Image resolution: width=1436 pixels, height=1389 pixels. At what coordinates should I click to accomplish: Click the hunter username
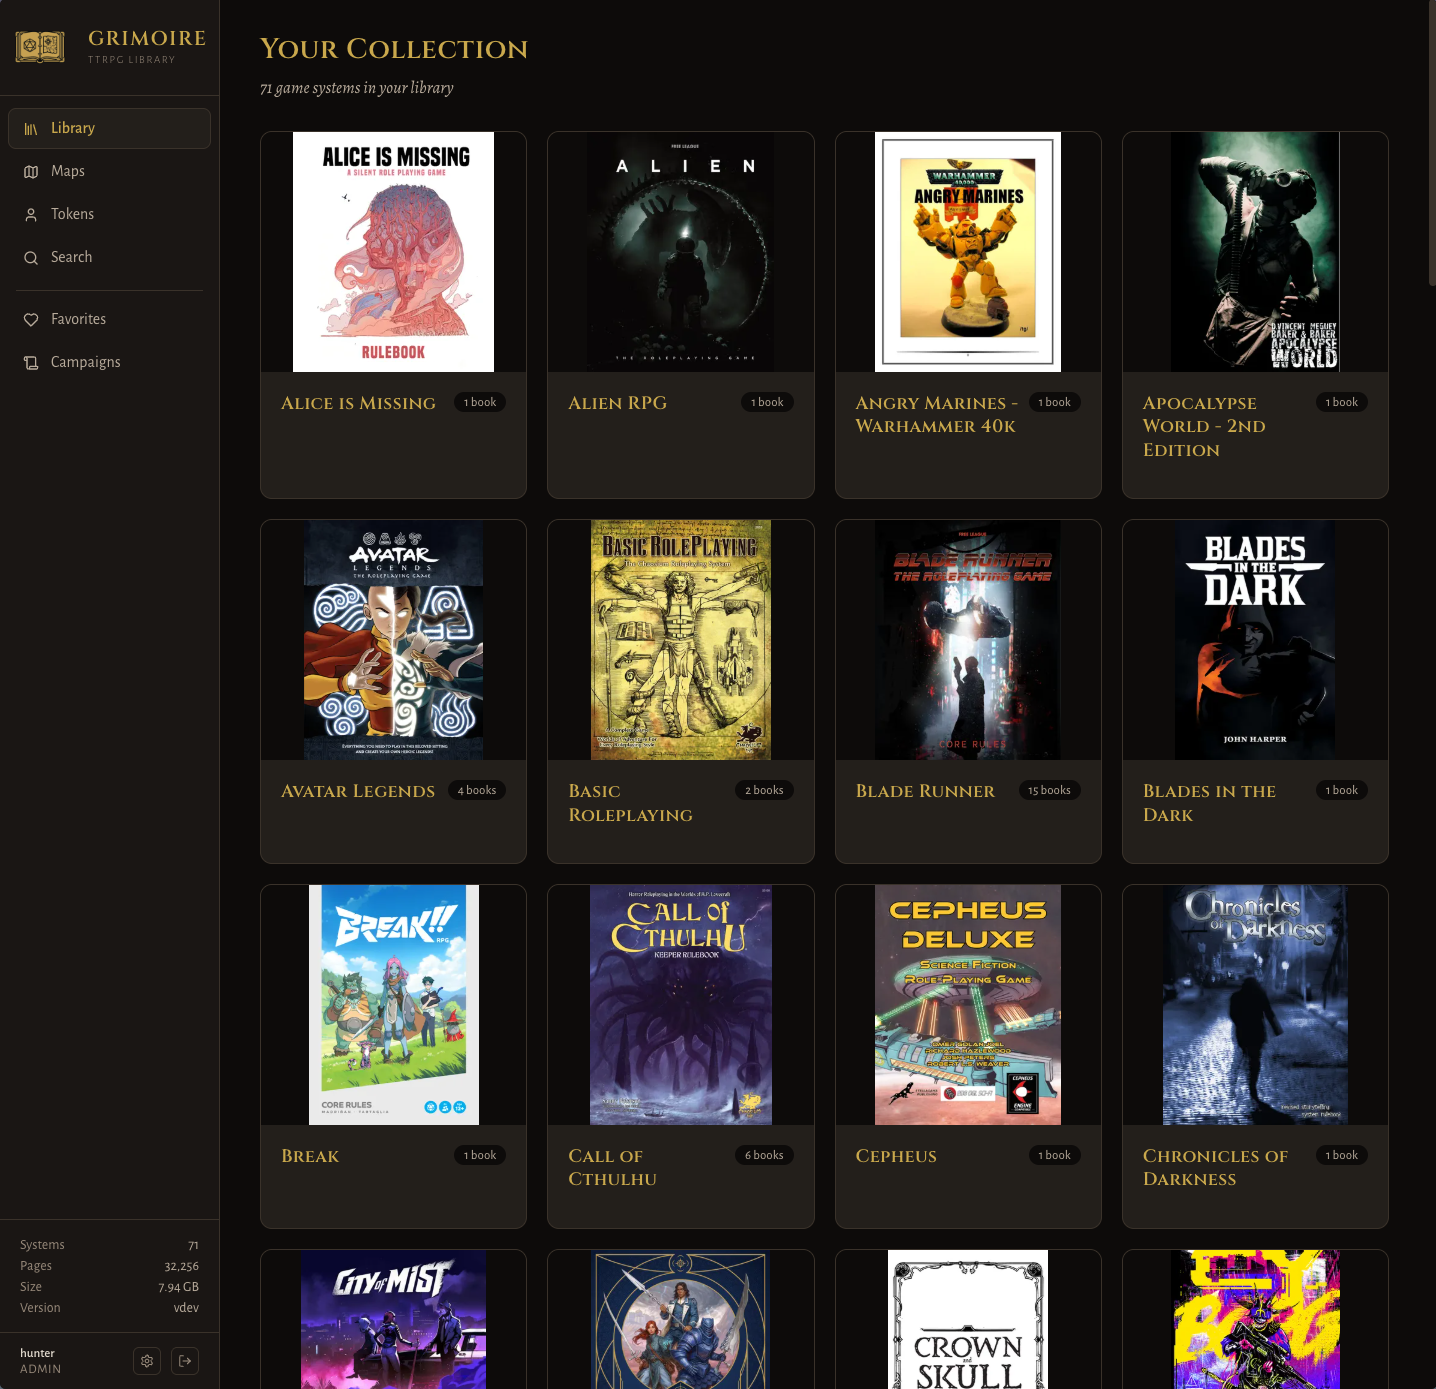37,1353
